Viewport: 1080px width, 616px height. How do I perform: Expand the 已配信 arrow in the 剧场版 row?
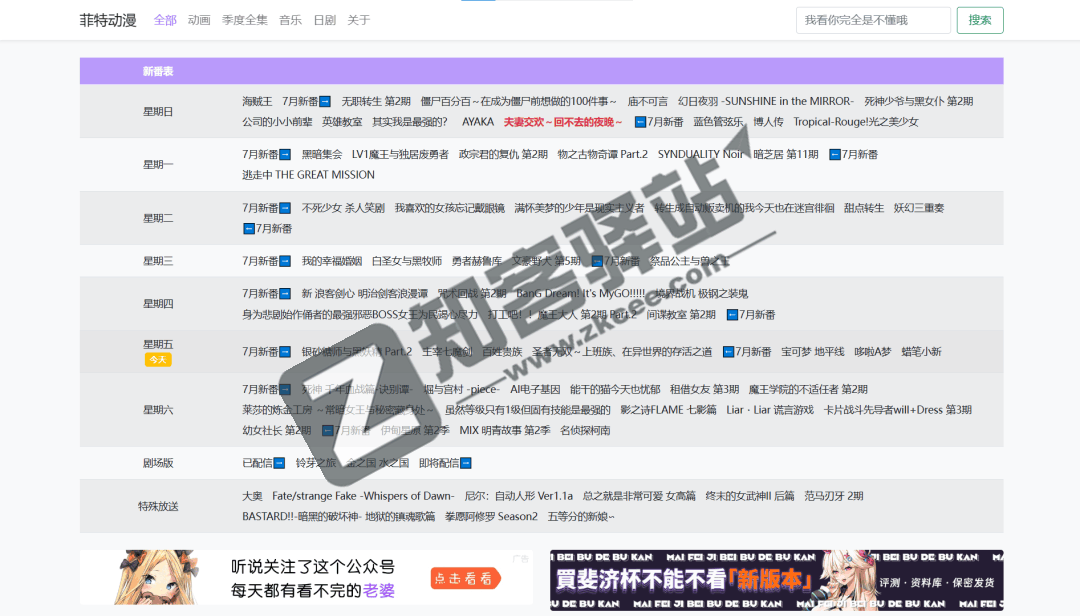tap(279, 464)
